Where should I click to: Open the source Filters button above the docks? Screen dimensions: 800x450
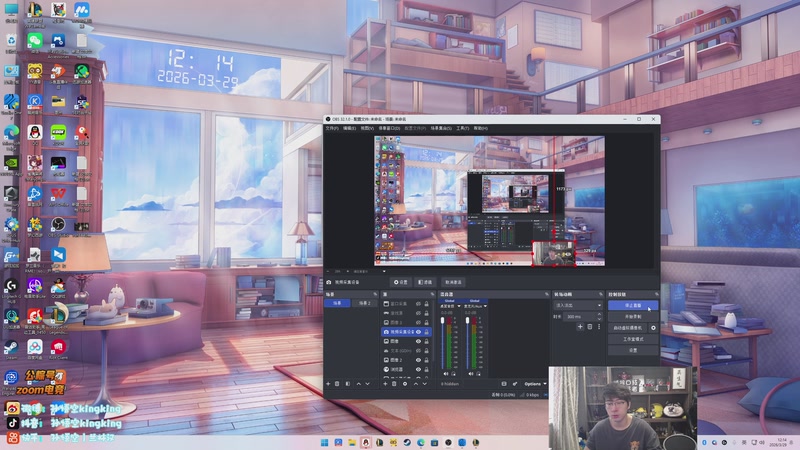click(425, 282)
